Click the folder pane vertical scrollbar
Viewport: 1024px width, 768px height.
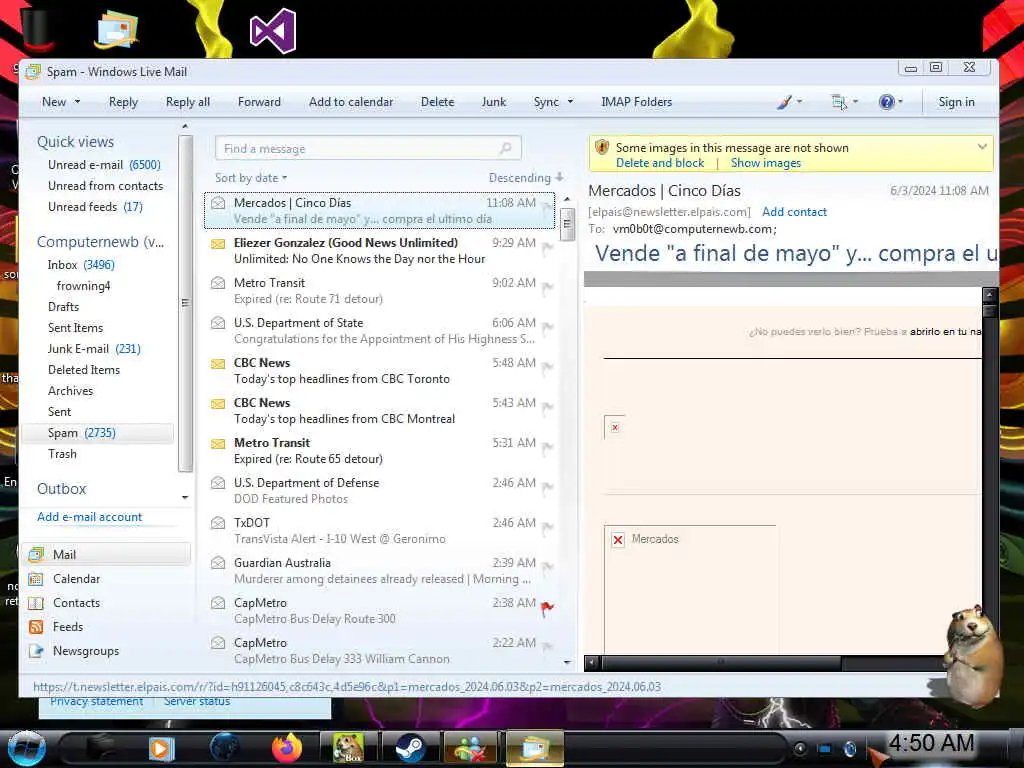tap(185, 303)
